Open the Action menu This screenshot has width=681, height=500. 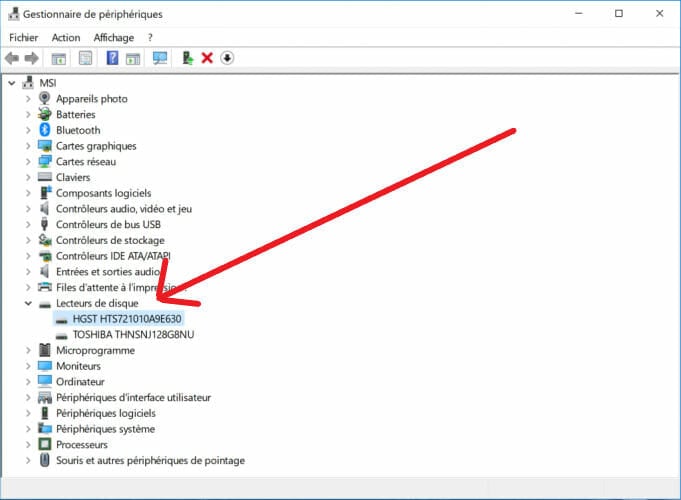pos(66,38)
